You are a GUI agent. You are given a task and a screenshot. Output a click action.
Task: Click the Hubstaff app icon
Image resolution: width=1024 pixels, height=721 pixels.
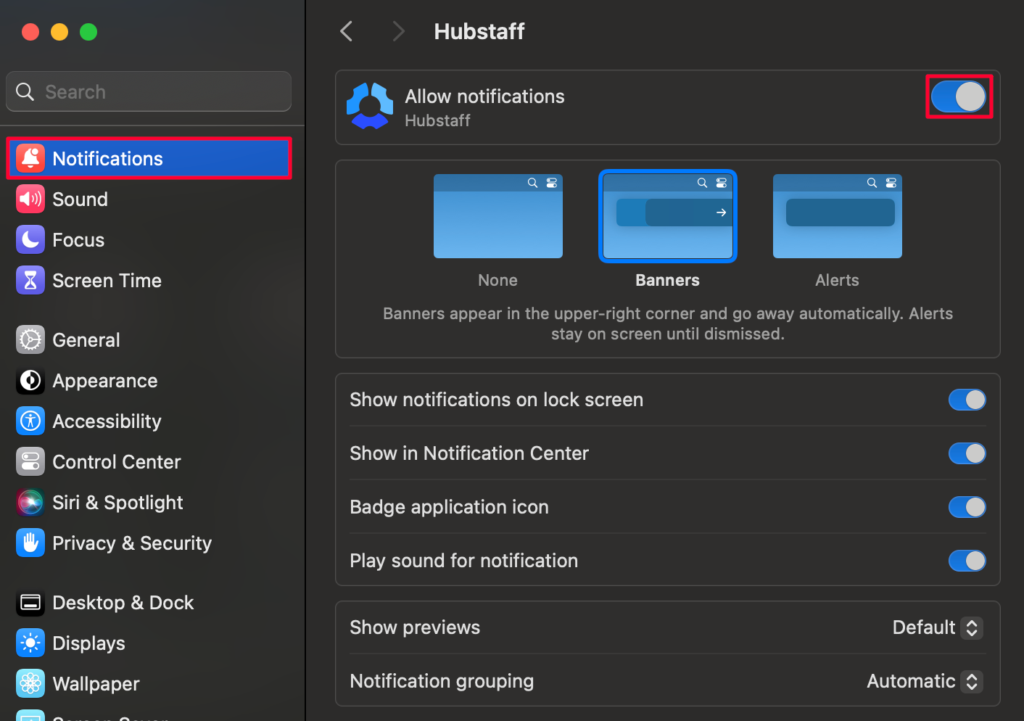(x=370, y=106)
